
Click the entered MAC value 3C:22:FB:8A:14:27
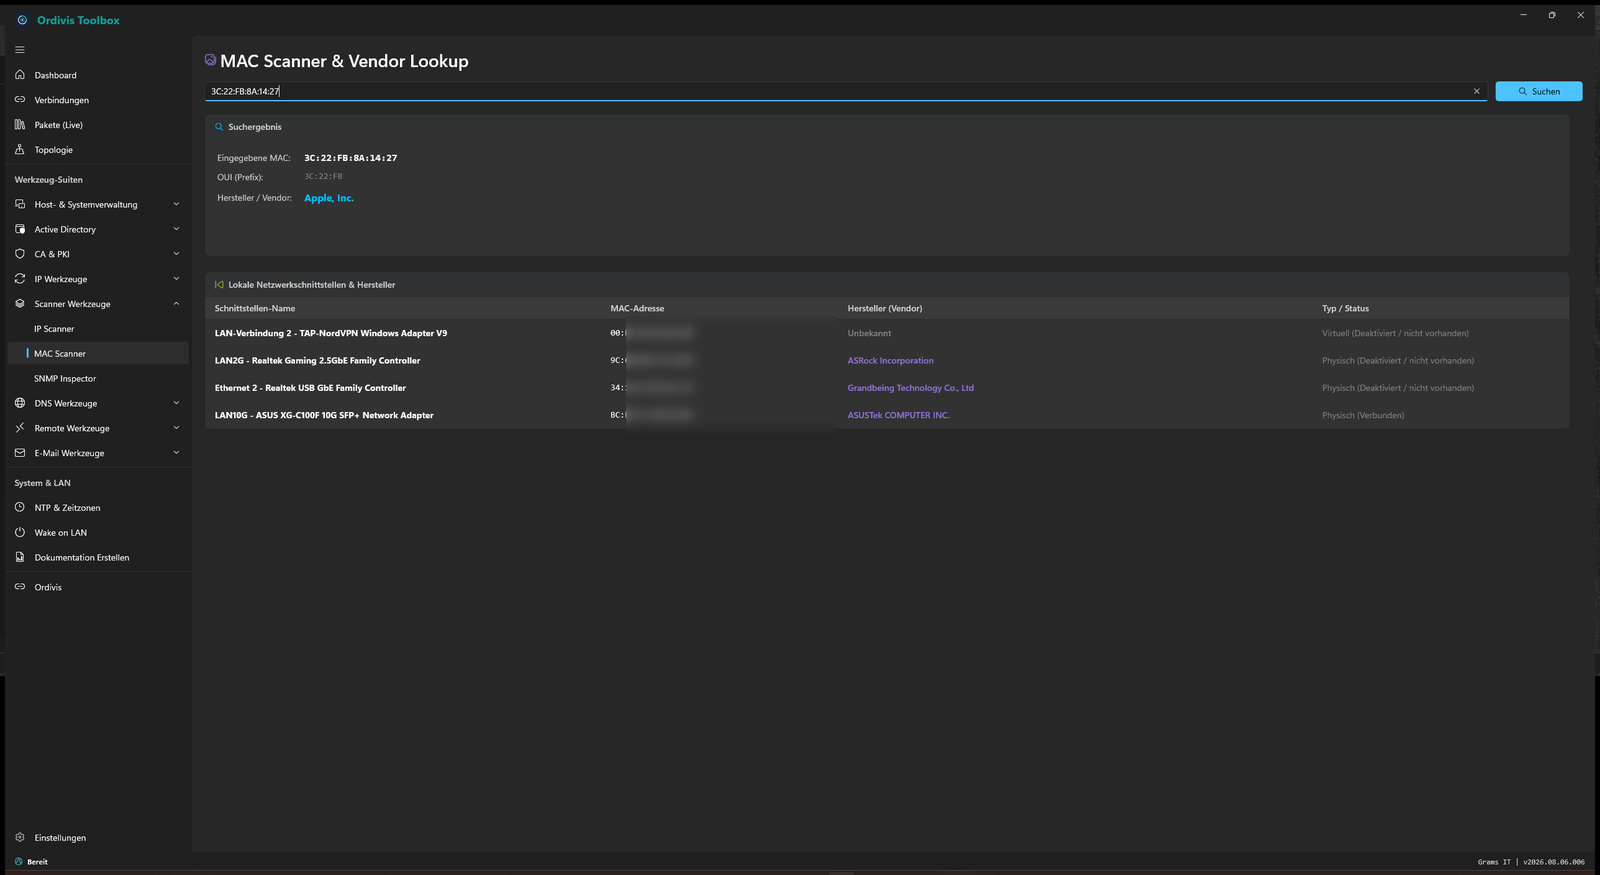click(351, 158)
